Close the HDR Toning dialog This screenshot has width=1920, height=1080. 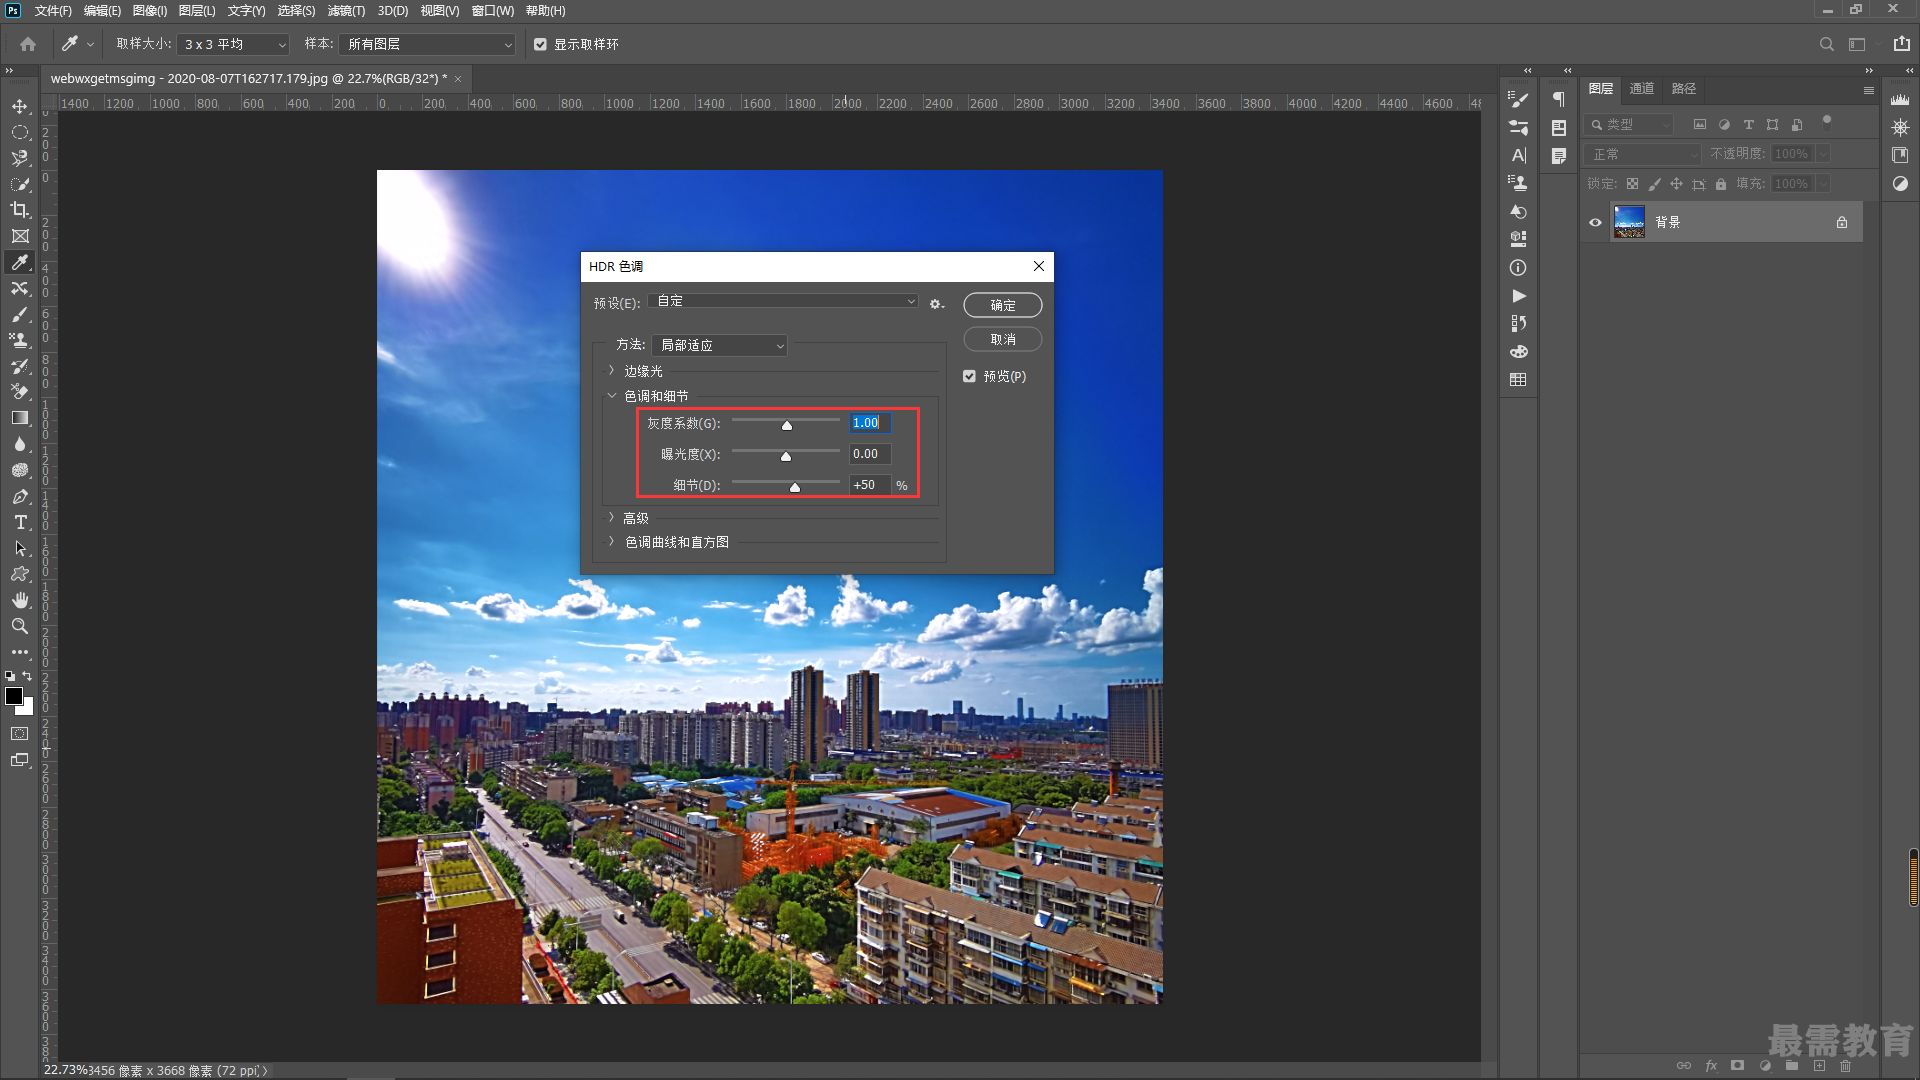[x=1038, y=266]
